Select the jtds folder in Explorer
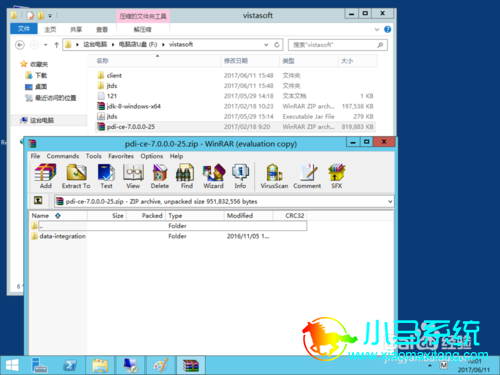This screenshot has height=375, width=500. [112, 86]
